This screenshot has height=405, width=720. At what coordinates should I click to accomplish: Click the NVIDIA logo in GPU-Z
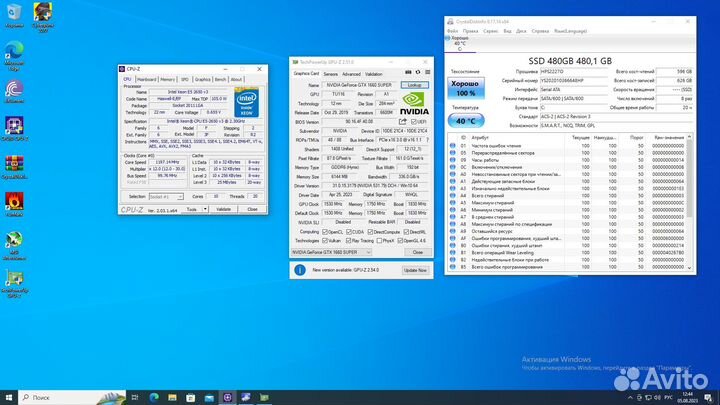pyautogui.click(x=414, y=104)
